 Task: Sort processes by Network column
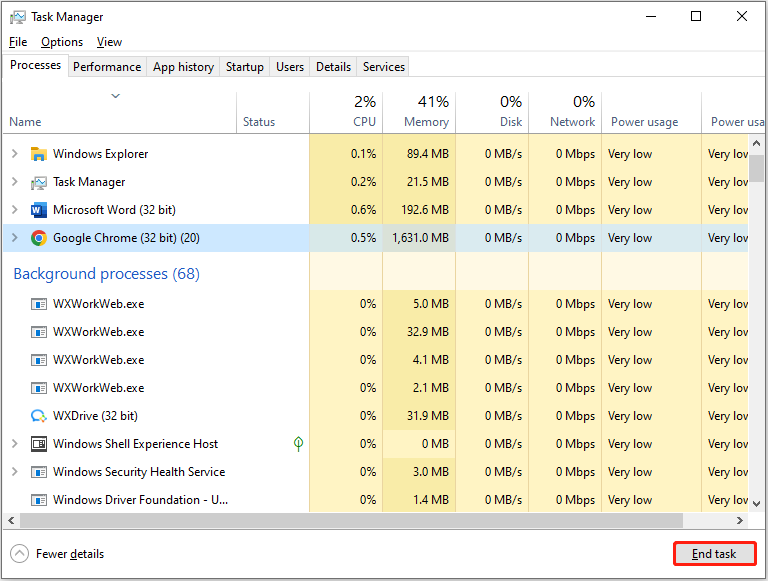click(x=565, y=113)
